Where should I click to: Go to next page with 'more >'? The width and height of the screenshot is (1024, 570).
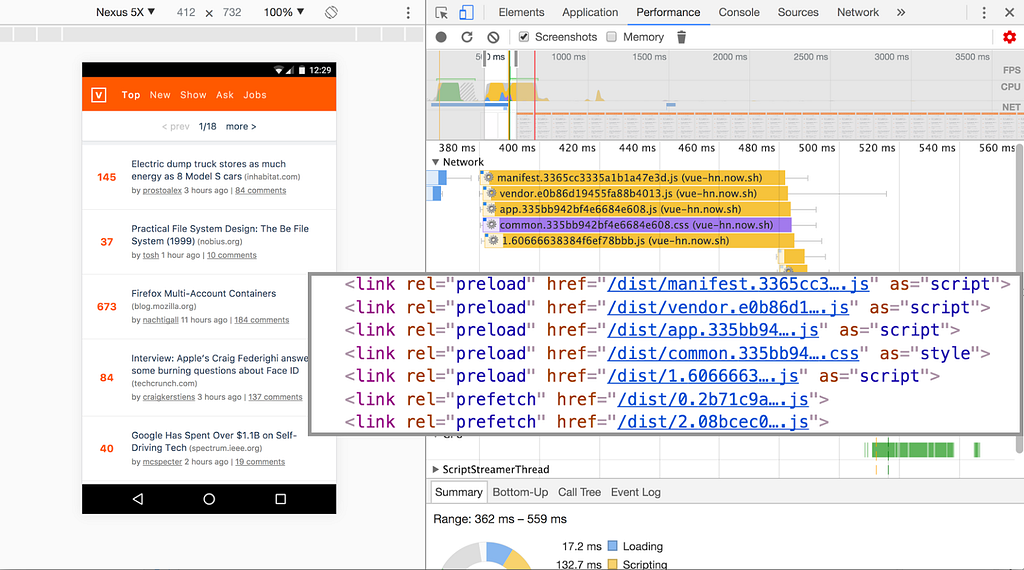[241, 127]
